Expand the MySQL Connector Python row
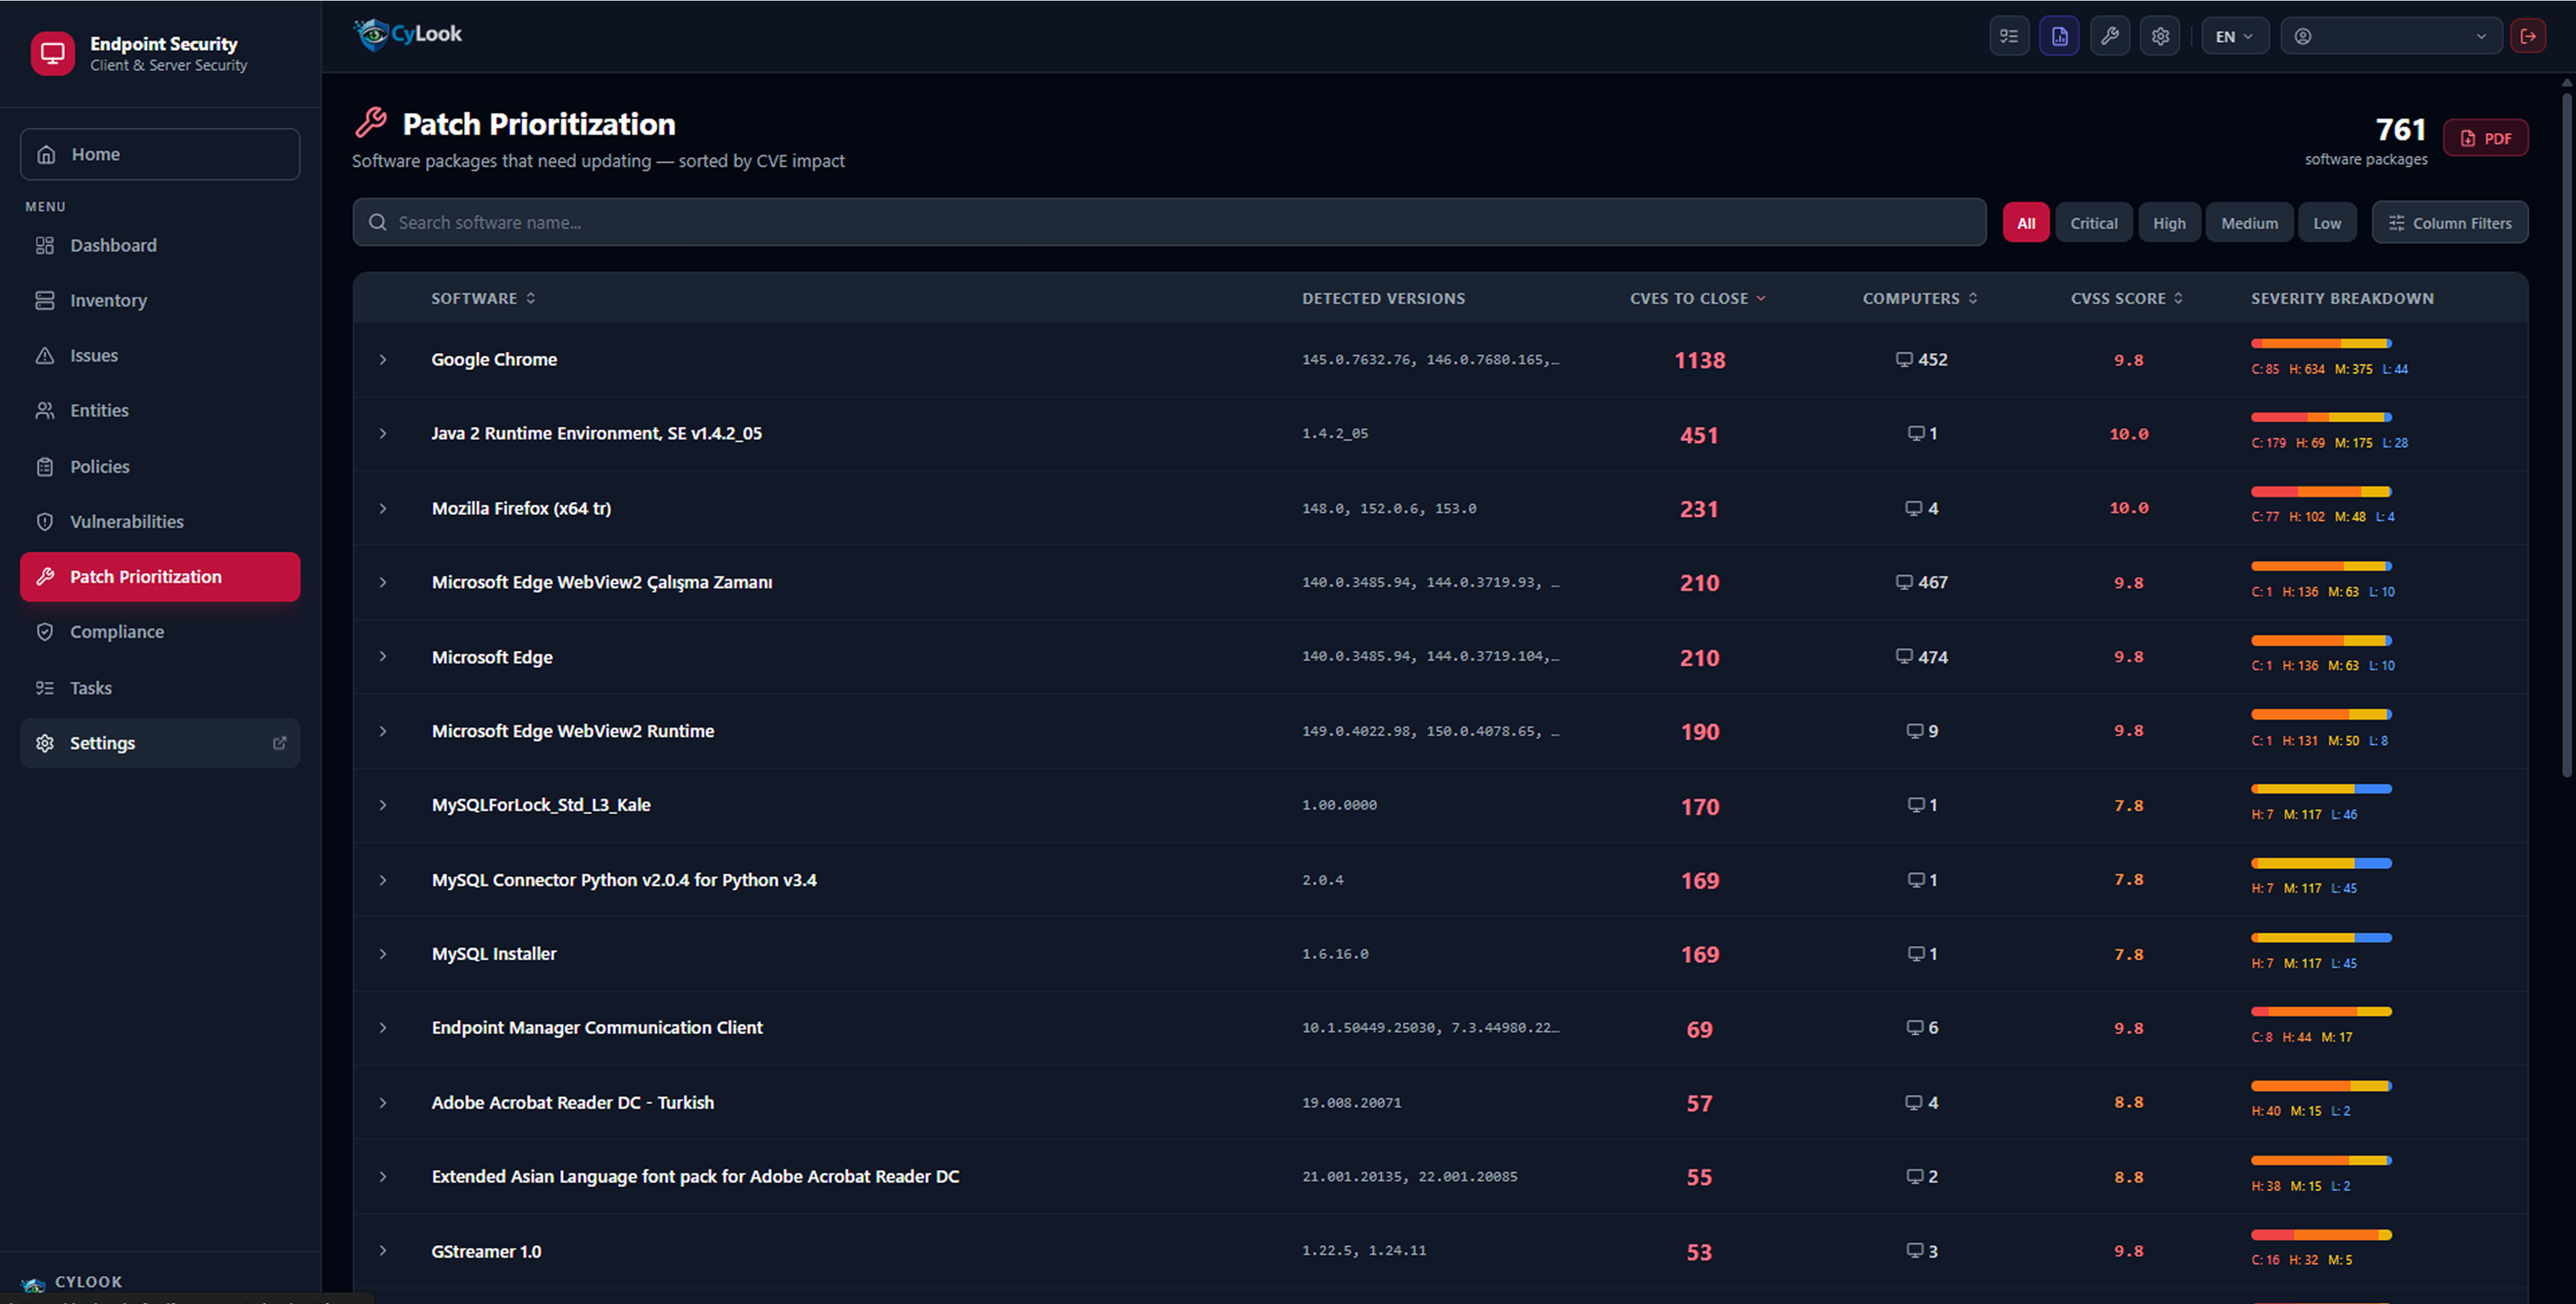The image size is (2576, 1304). click(383, 880)
